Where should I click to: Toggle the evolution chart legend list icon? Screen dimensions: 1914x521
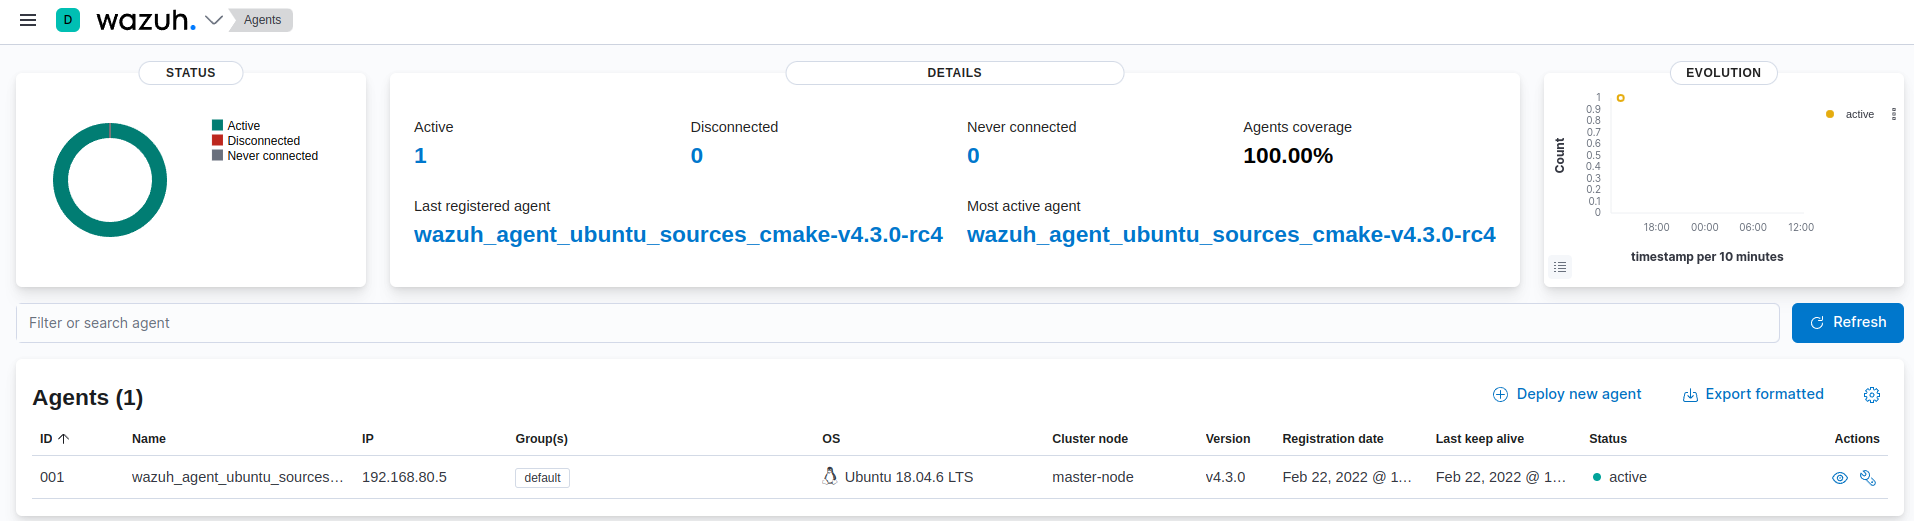(x=1560, y=267)
